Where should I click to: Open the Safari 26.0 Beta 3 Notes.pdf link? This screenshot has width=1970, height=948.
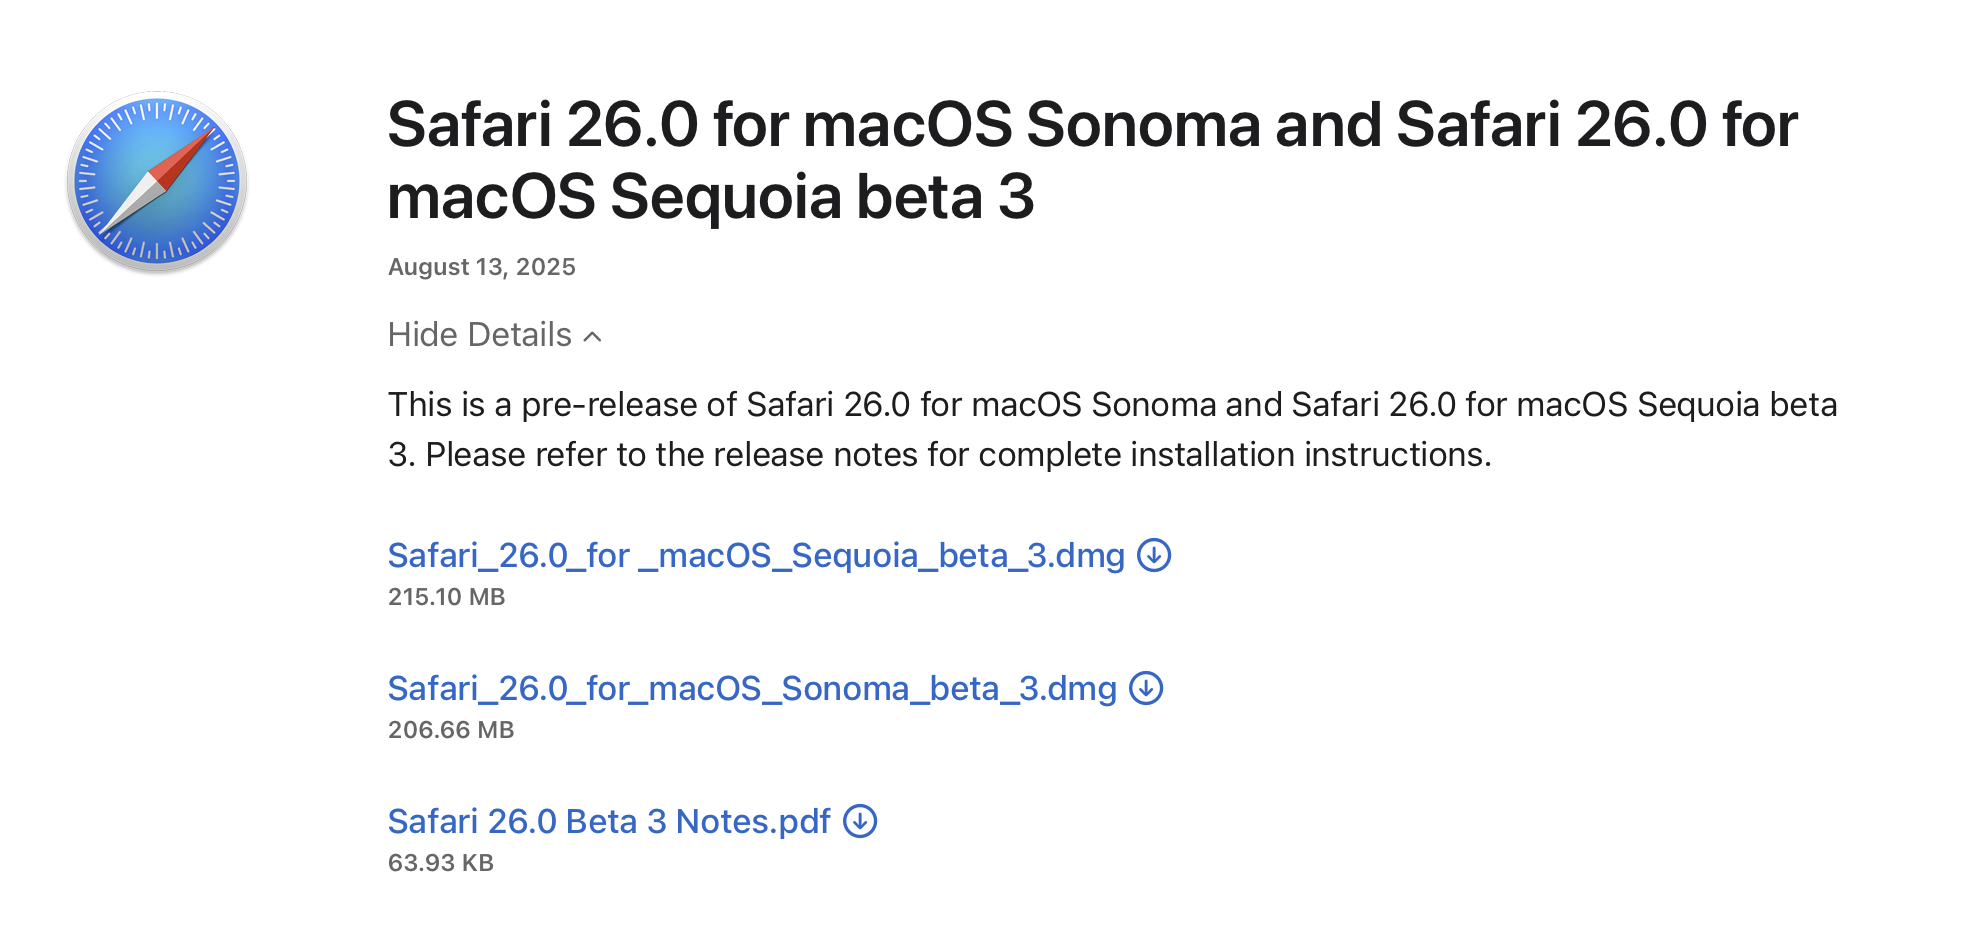608,821
